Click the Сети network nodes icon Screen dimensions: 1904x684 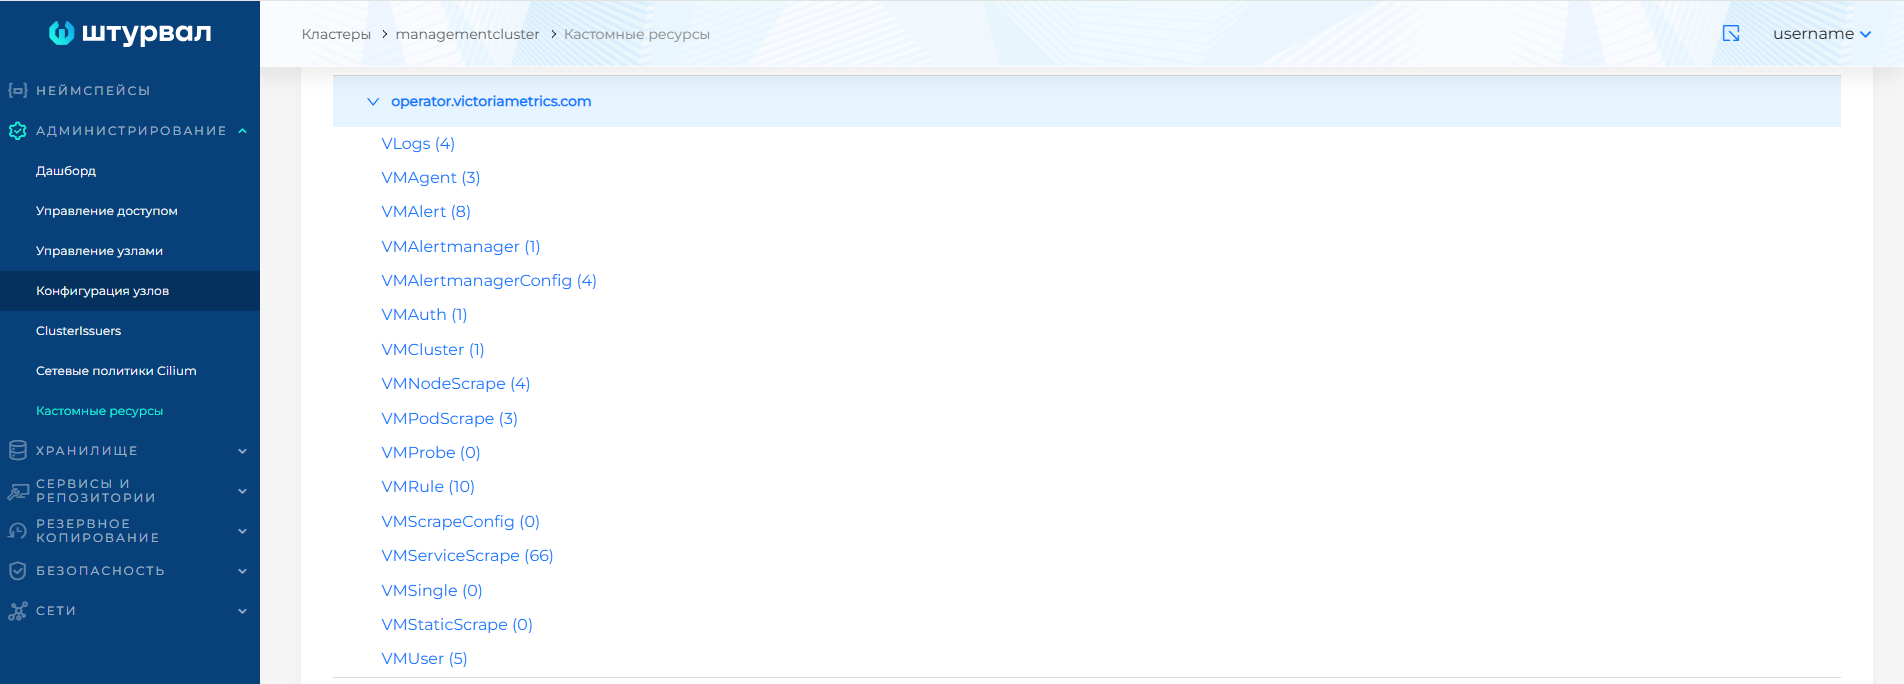point(17,611)
